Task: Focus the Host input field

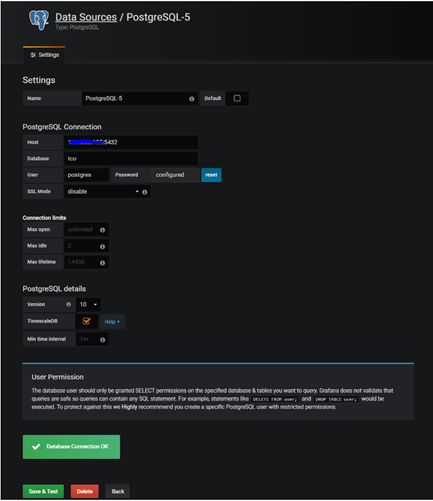Action: 131,142
